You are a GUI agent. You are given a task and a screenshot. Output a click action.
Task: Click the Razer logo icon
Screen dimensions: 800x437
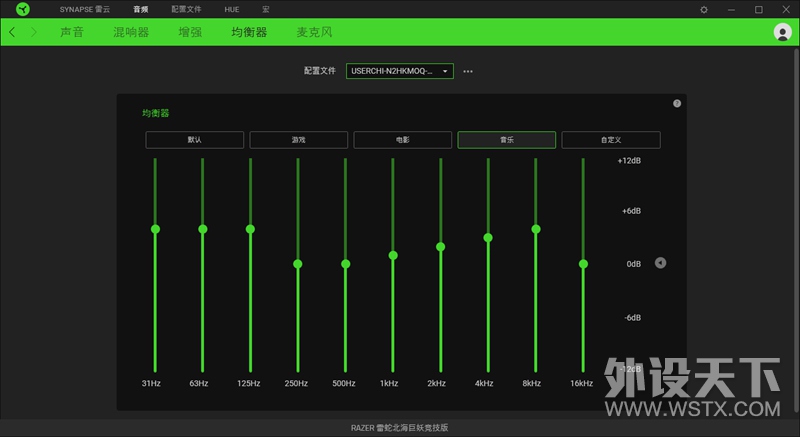(23, 9)
